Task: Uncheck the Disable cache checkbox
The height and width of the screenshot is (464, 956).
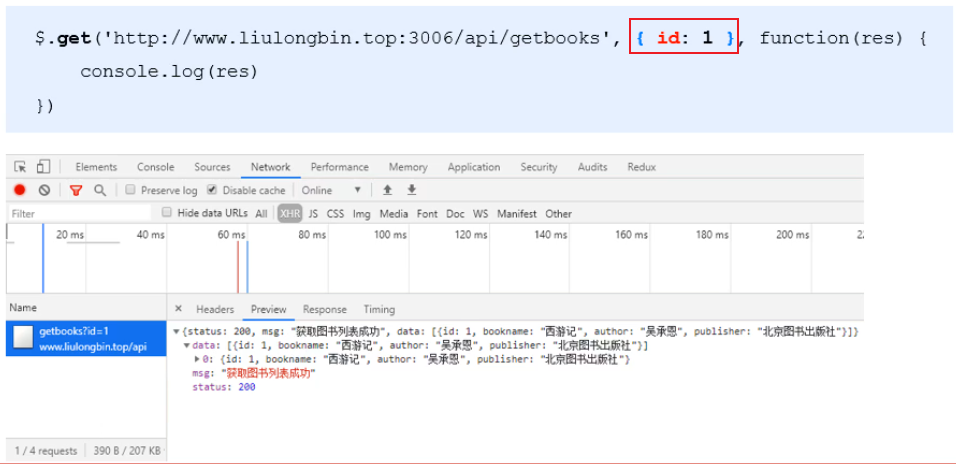Action: point(212,190)
